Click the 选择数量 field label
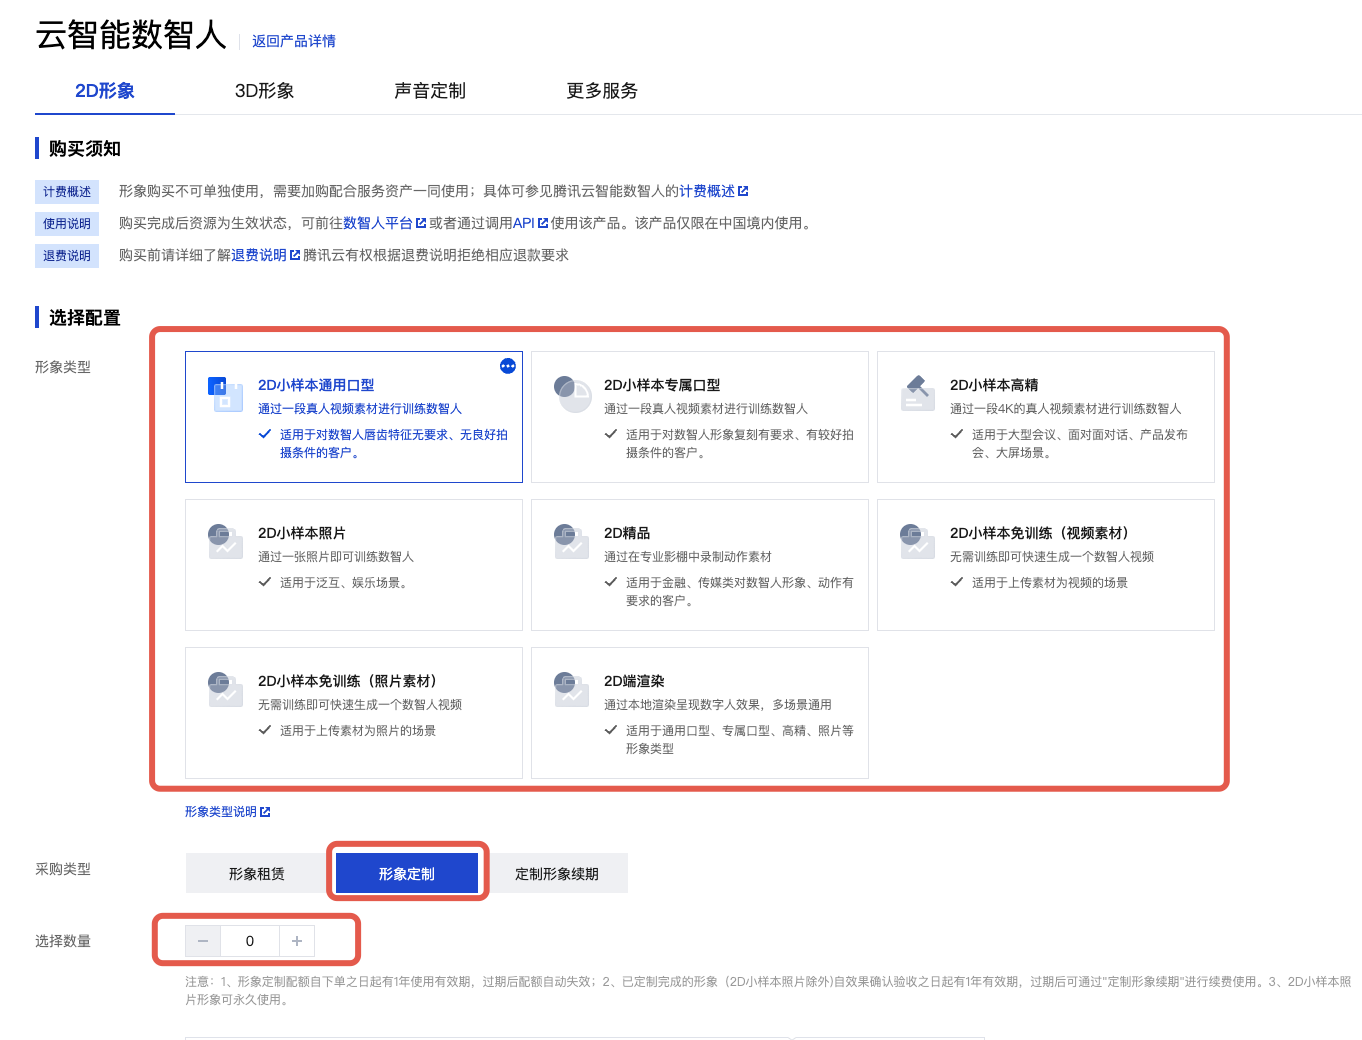Viewport: 1362px width, 1040px height. point(63,941)
